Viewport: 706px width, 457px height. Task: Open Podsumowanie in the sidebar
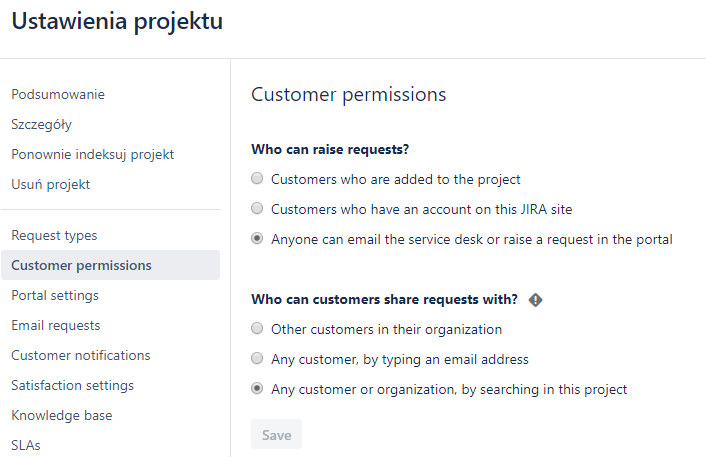[x=58, y=95]
